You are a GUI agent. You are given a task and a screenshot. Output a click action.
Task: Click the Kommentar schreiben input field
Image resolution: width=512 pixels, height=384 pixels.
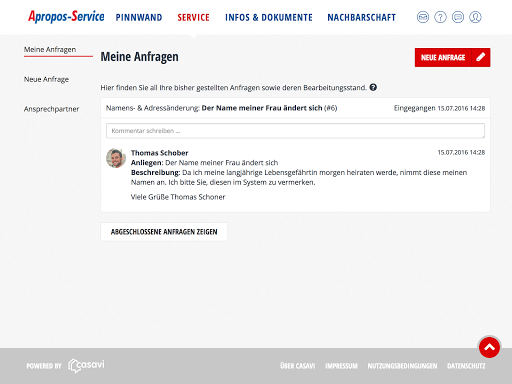(295, 131)
